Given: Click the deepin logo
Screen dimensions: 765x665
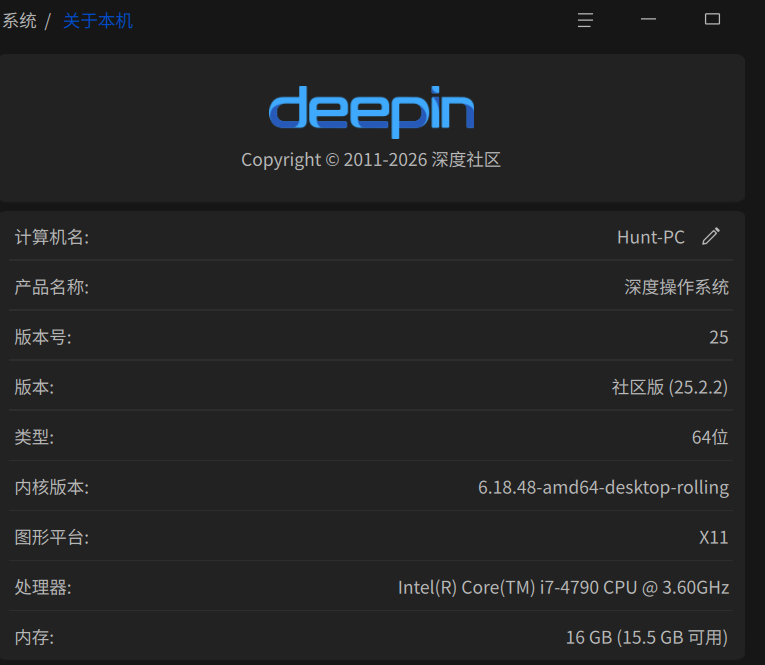Looking at the screenshot, I should pos(371,112).
